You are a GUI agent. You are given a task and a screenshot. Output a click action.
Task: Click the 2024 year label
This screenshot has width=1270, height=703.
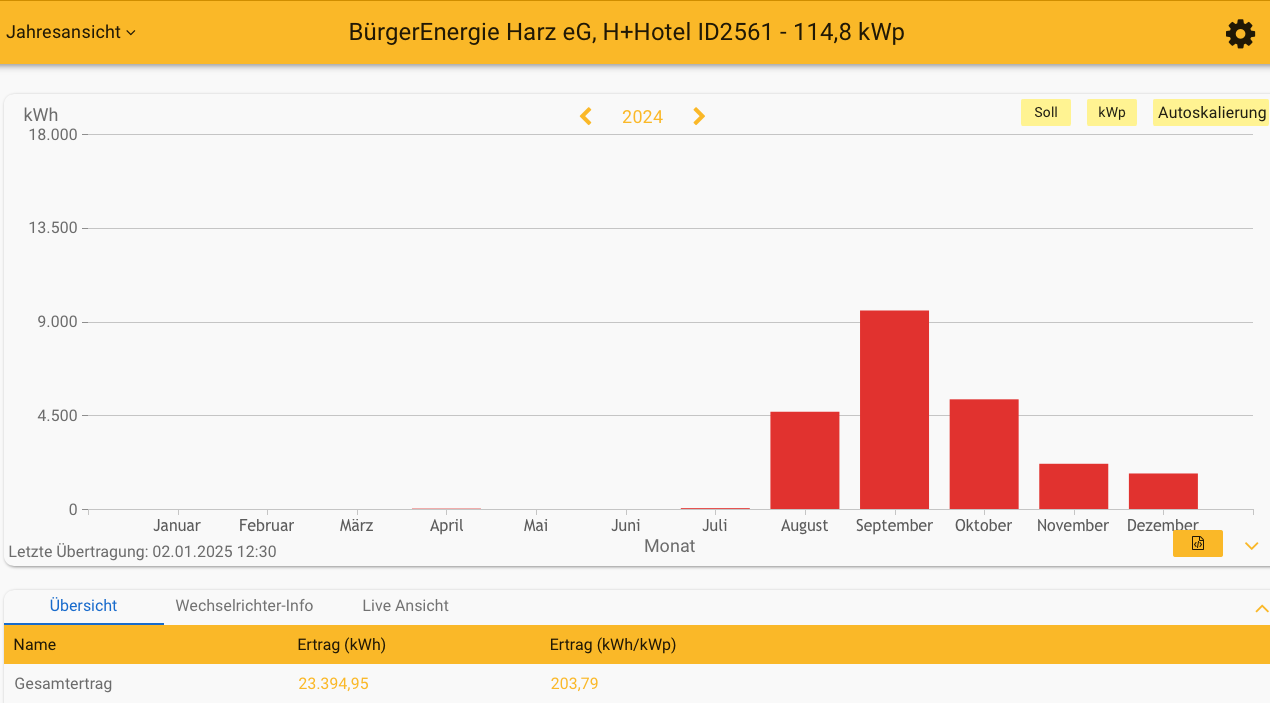[642, 116]
